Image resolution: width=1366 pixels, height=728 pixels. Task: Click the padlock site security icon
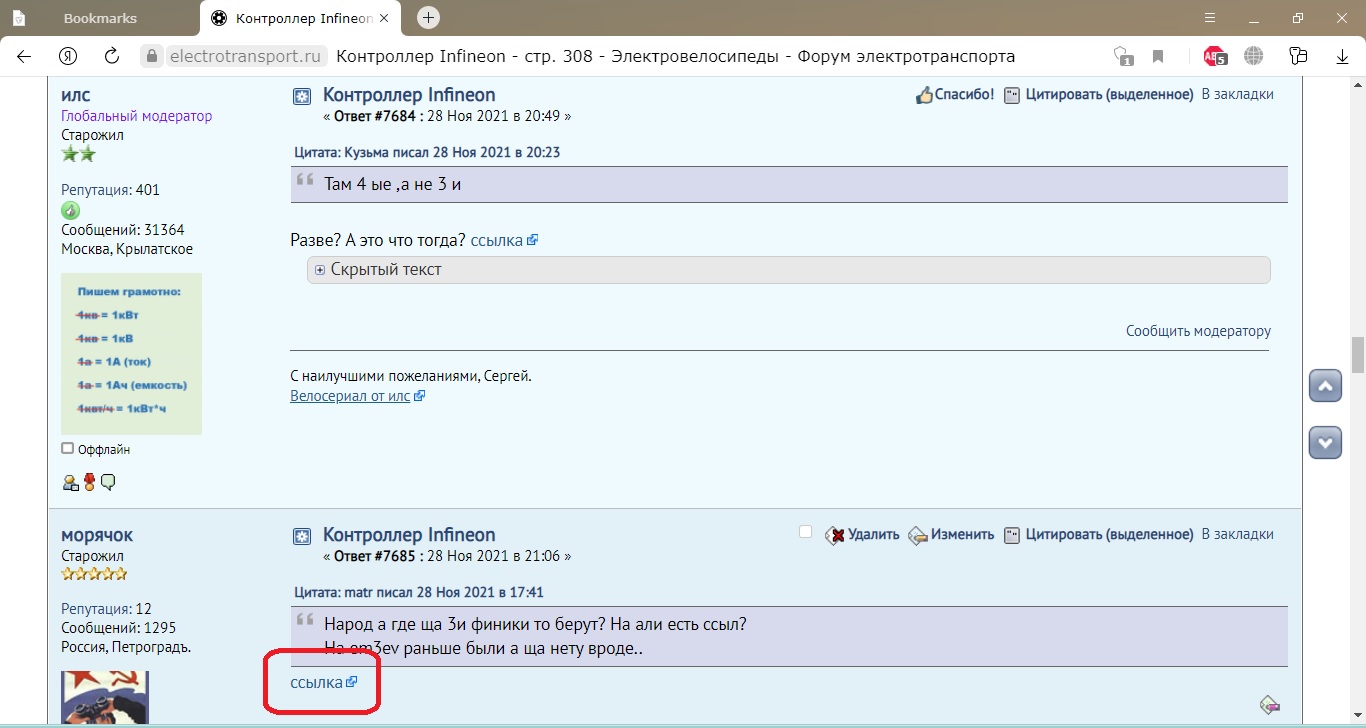tap(151, 56)
